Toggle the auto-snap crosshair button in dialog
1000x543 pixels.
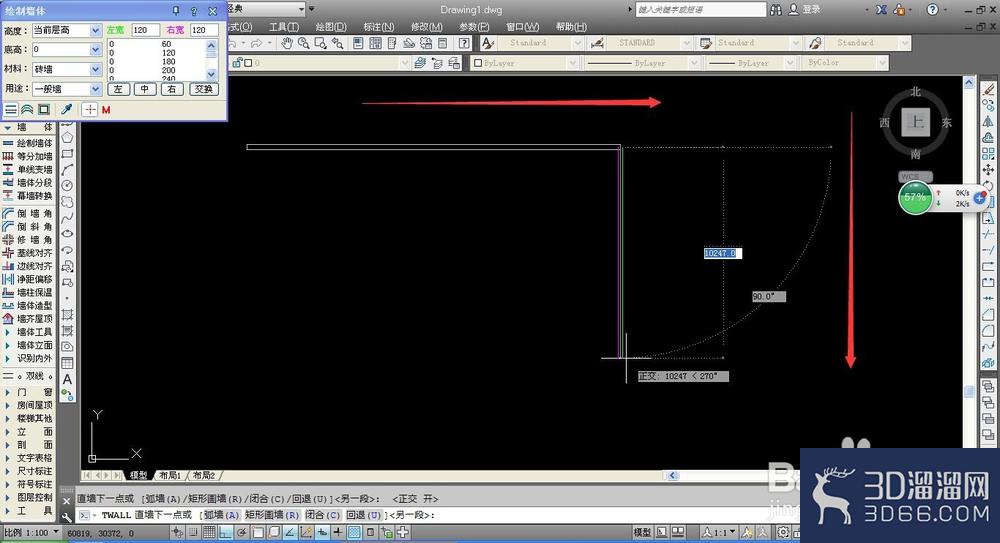pyautogui.click(x=90, y=110)
